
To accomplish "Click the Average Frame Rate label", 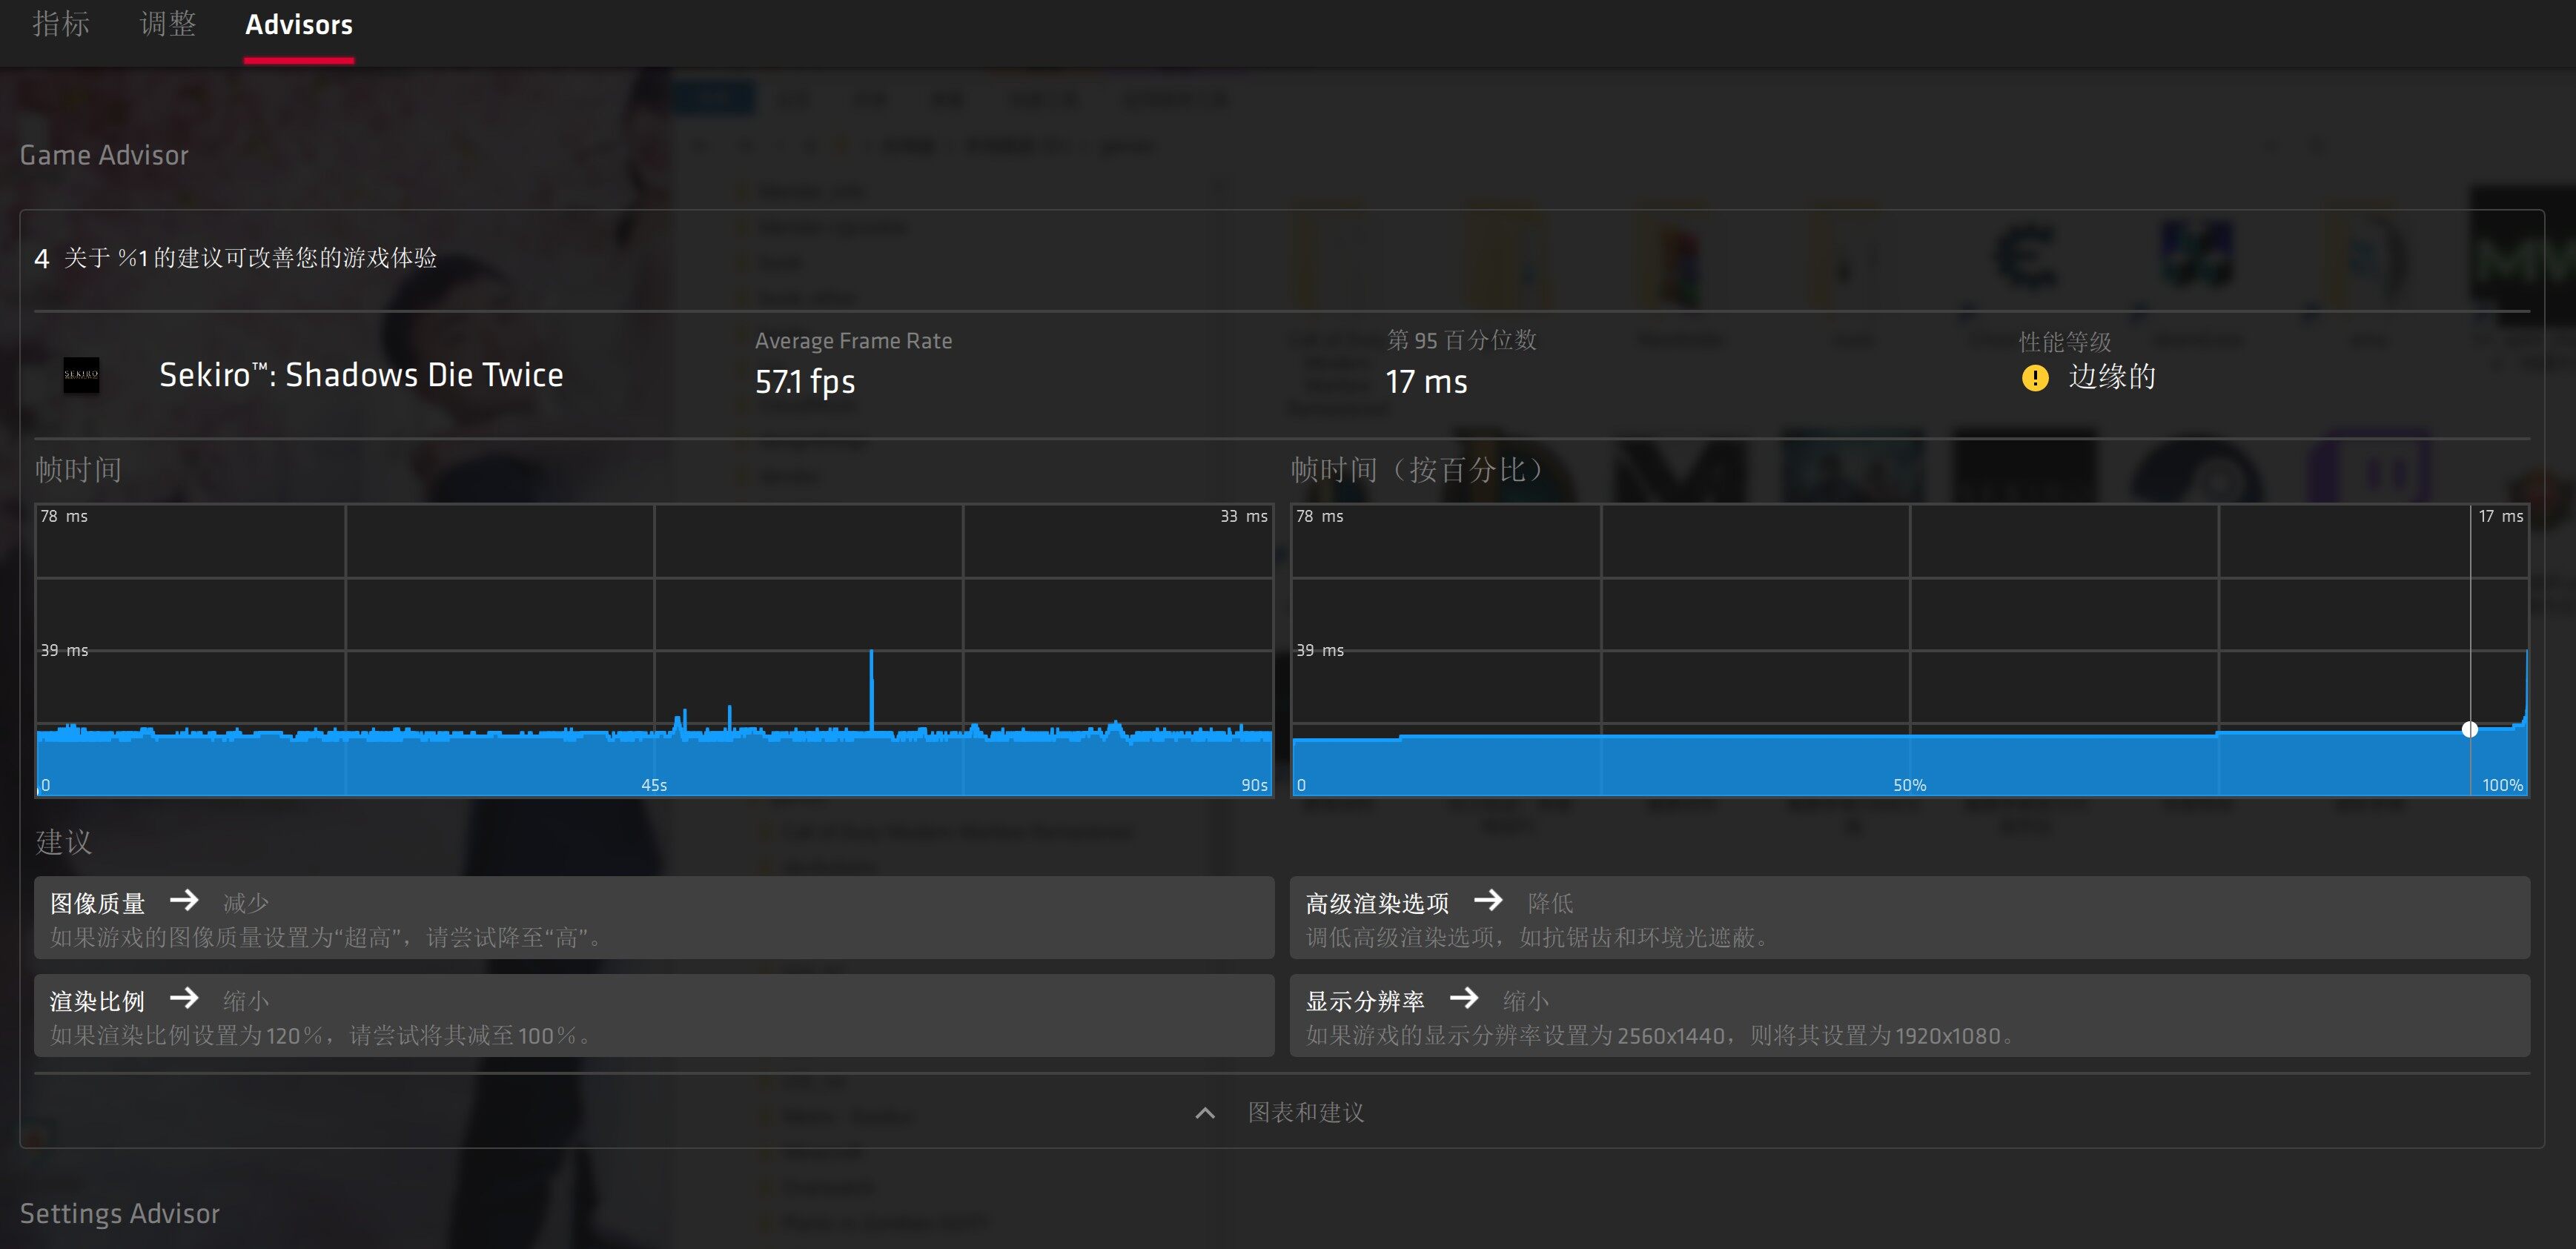I will point(853,341).
